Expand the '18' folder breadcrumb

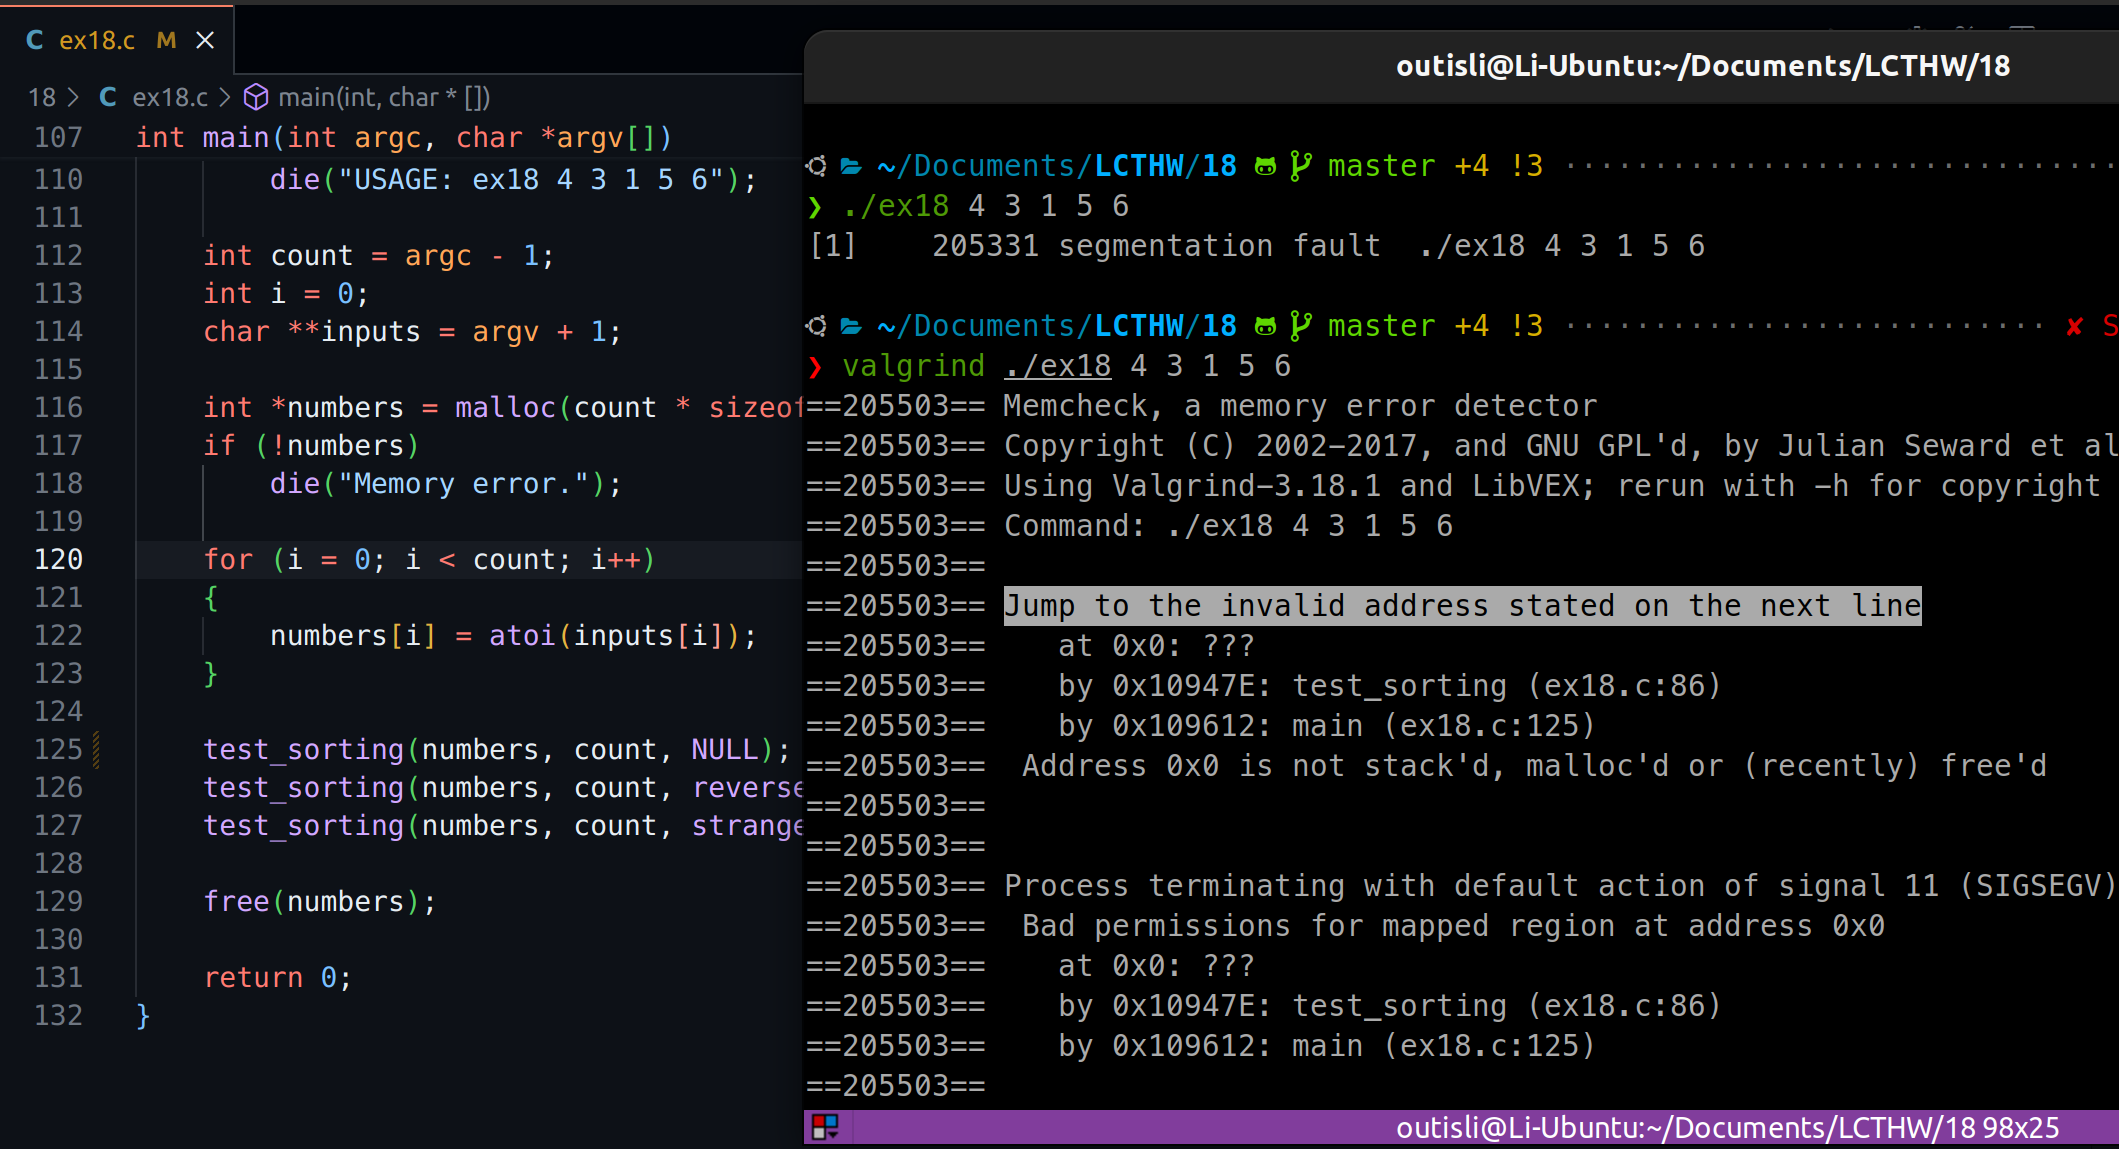click(x=42, y=97)
